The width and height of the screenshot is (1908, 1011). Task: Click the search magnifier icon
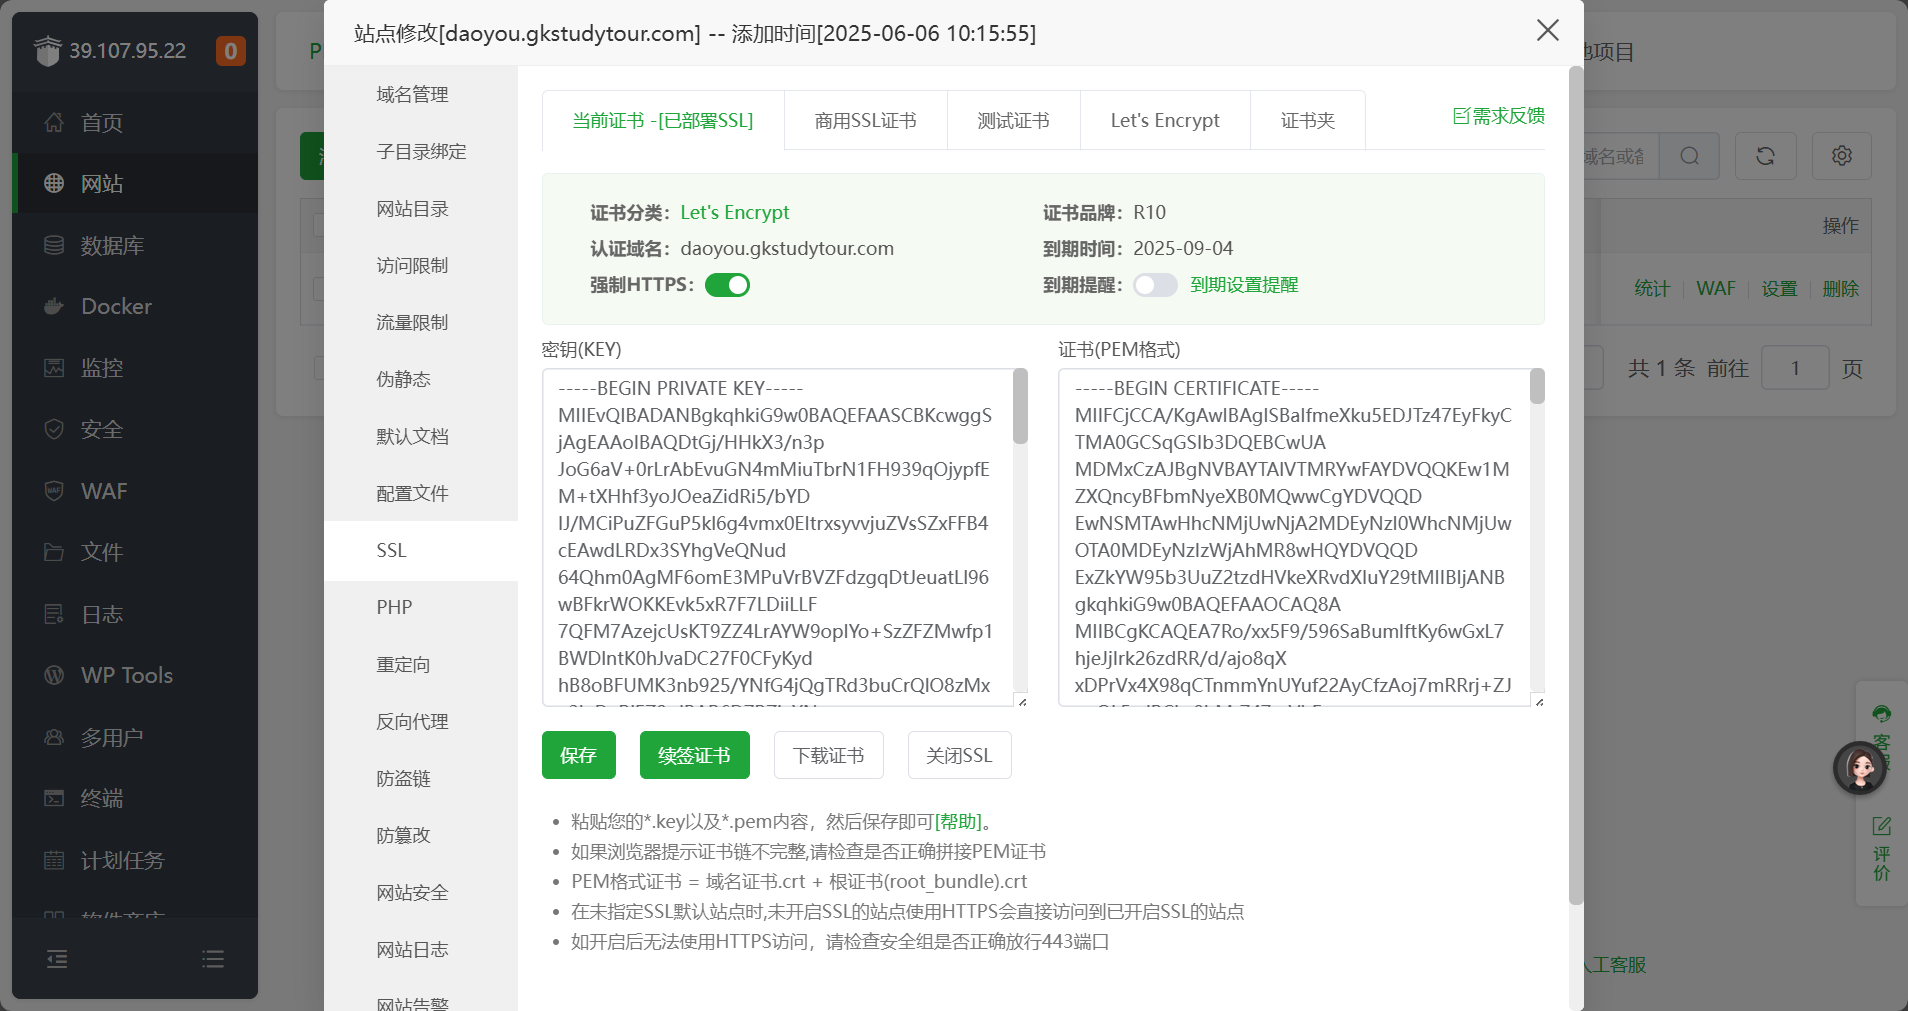point(1689,156)
